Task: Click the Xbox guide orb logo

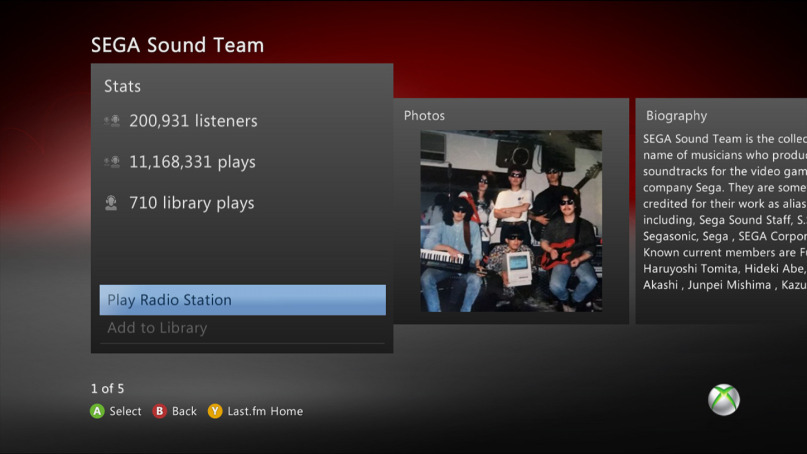Action: [724, 399]
